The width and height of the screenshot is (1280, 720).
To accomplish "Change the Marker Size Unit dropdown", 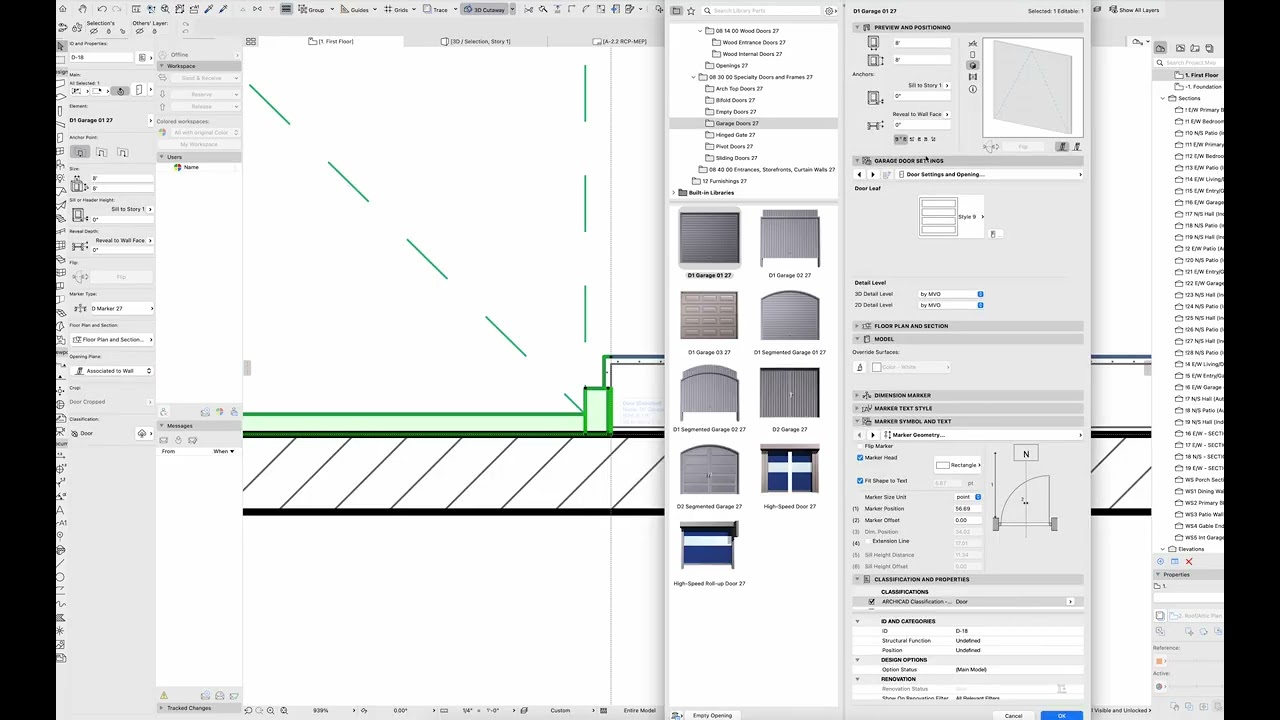I will tap(968, 497).
